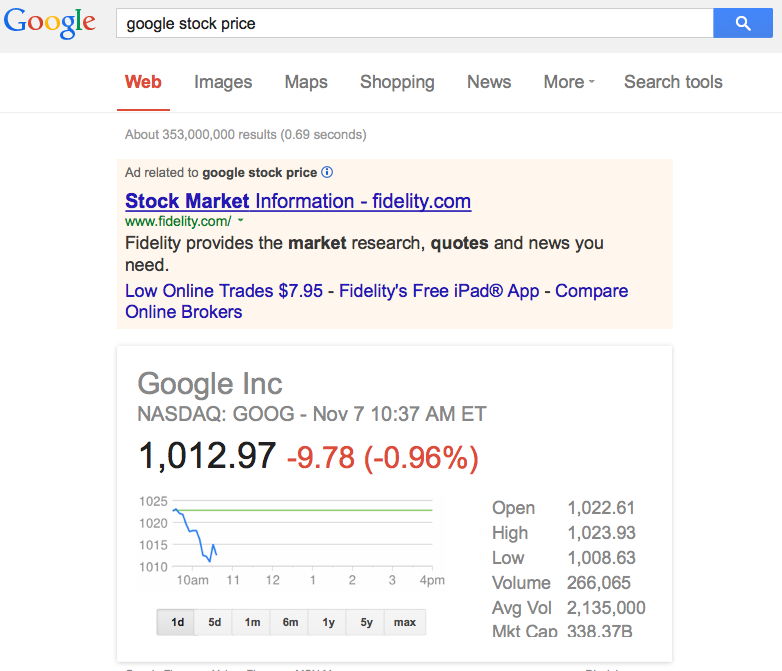Click the ad info icon
Screen dimensions: 782x671
point(327,173)
